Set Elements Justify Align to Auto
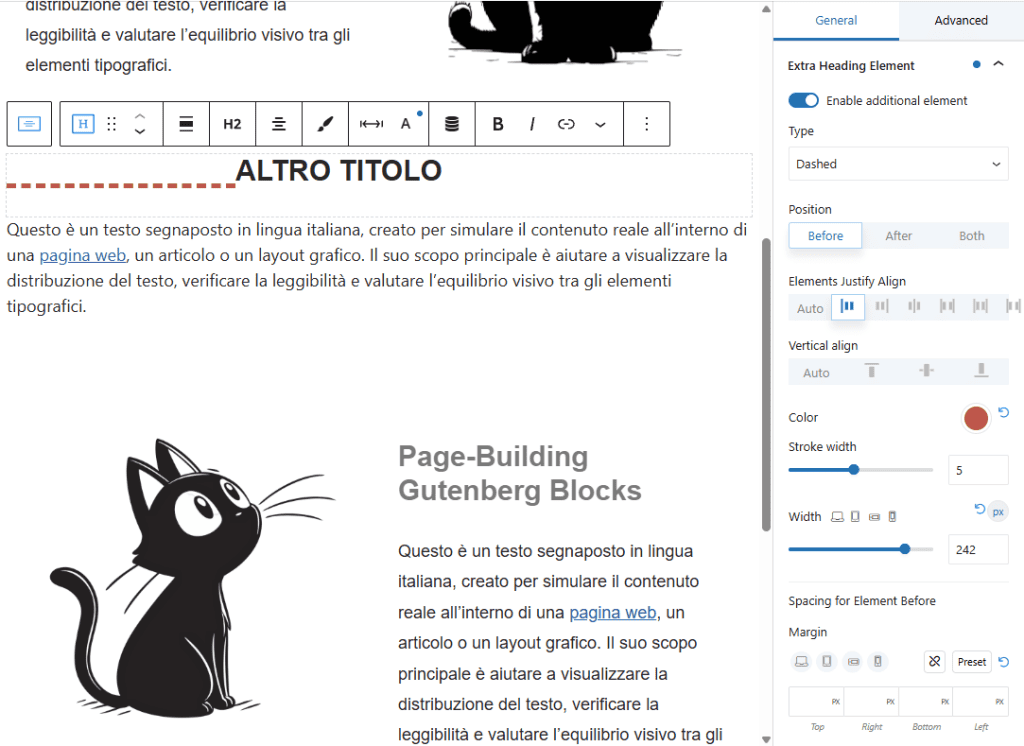The image size is (1024, 746). click(810, 308)
